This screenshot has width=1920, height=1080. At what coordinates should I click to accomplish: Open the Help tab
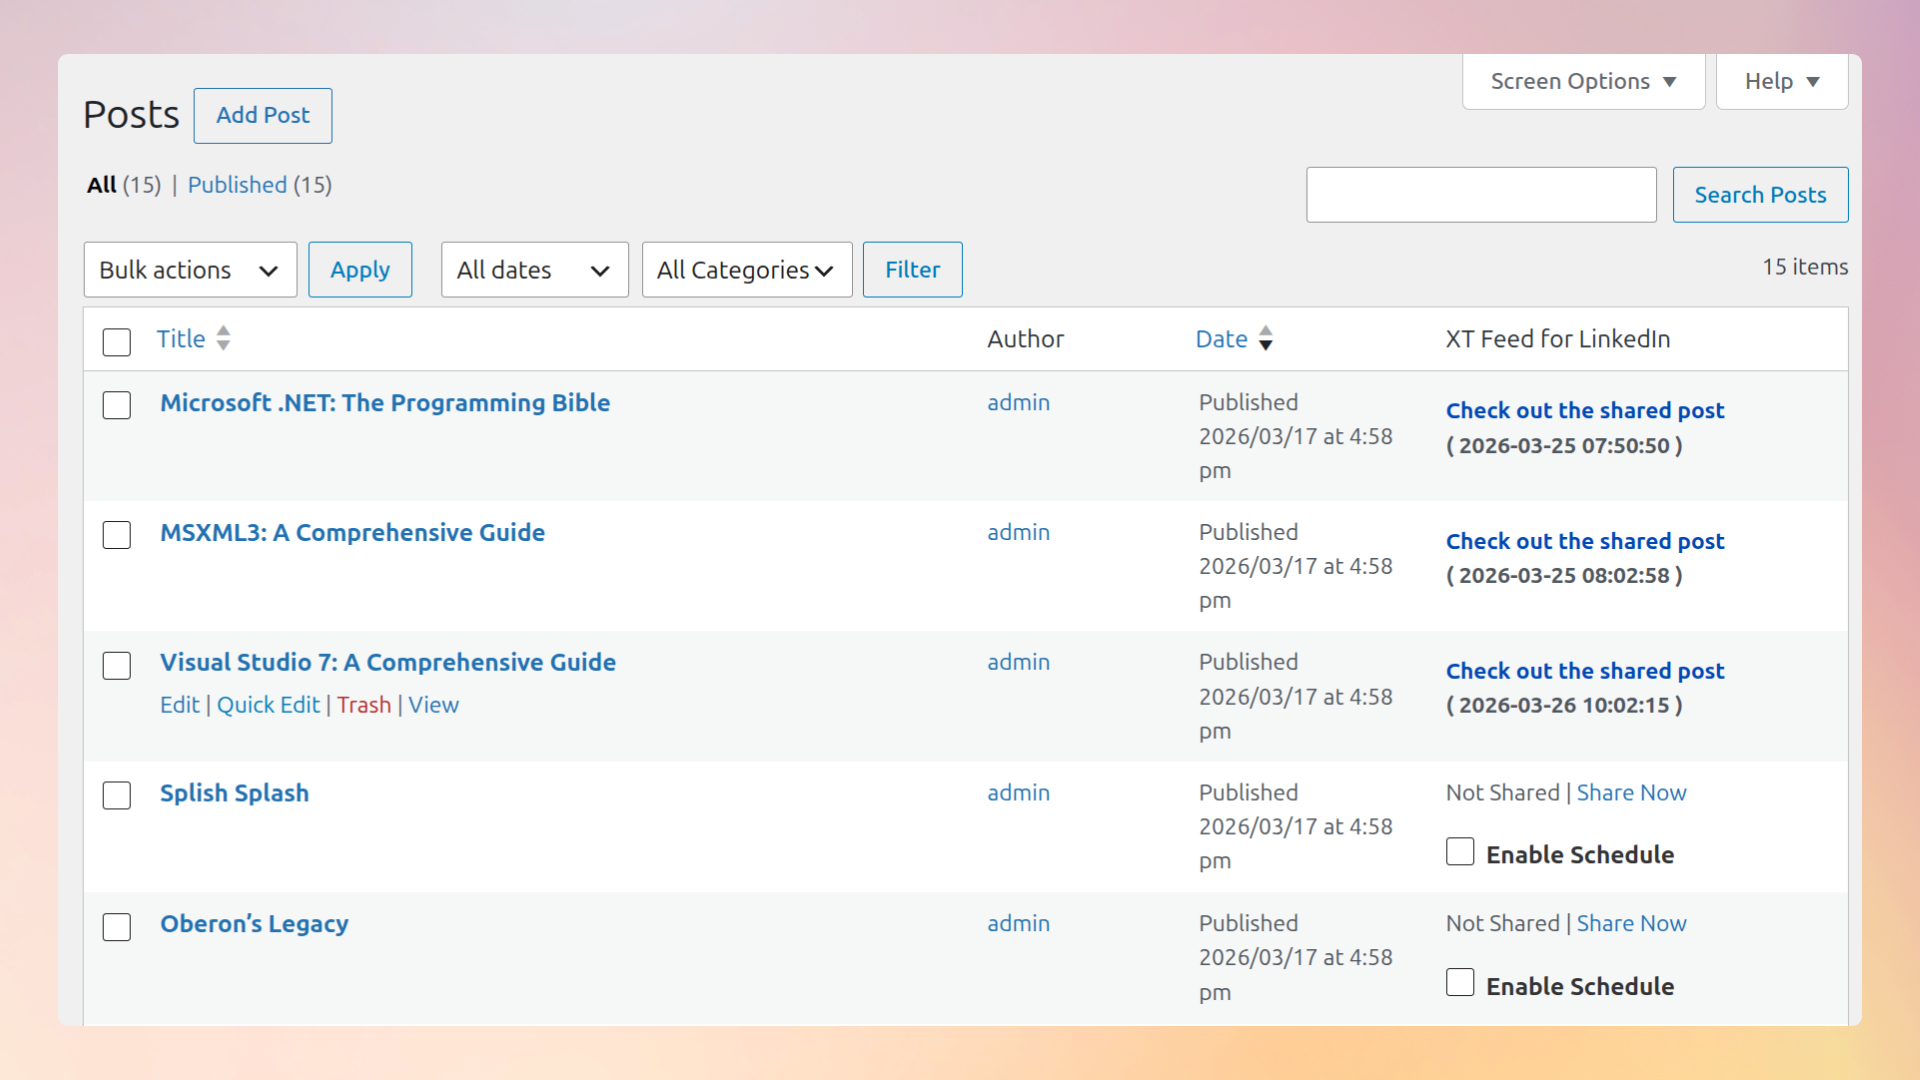point(1781,82)
